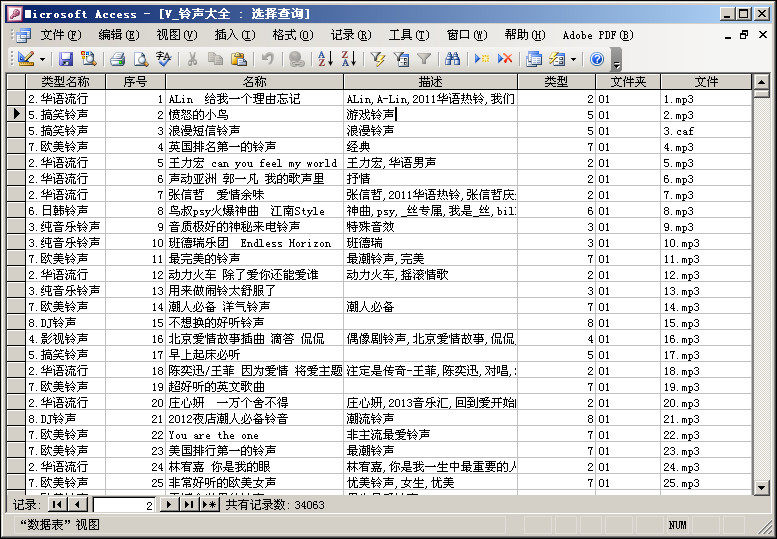Click the Apply Filter funnel icon
This screenshot has width=777, height=539.
coord(424,59)
